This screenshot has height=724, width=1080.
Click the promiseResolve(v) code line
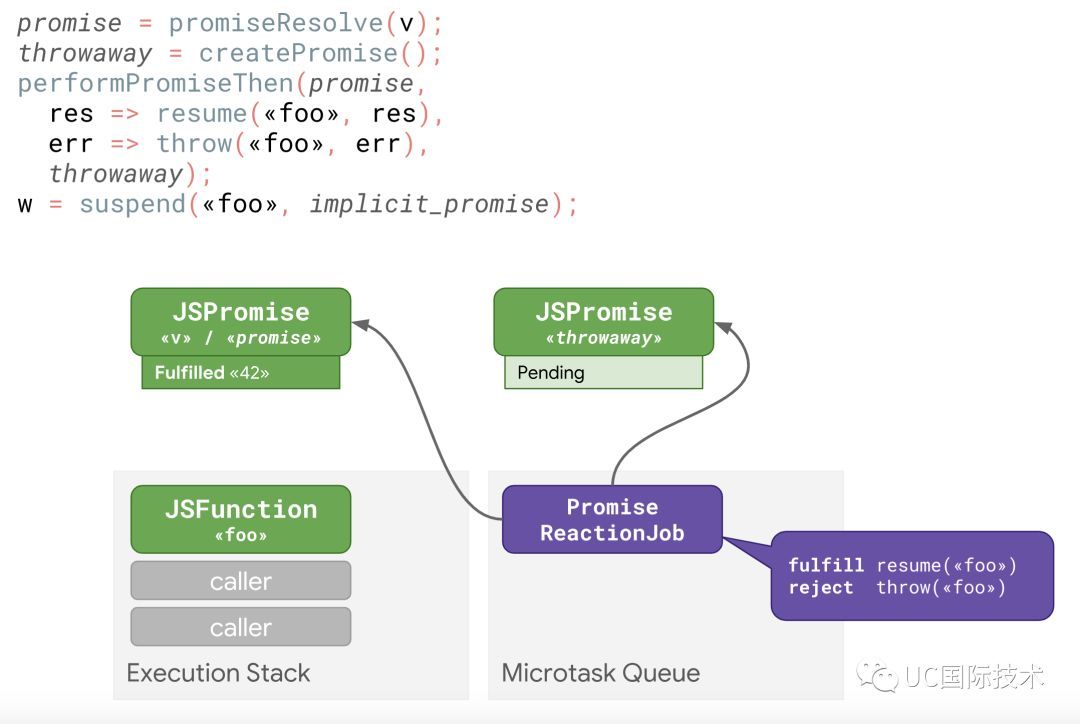point(230,23)
